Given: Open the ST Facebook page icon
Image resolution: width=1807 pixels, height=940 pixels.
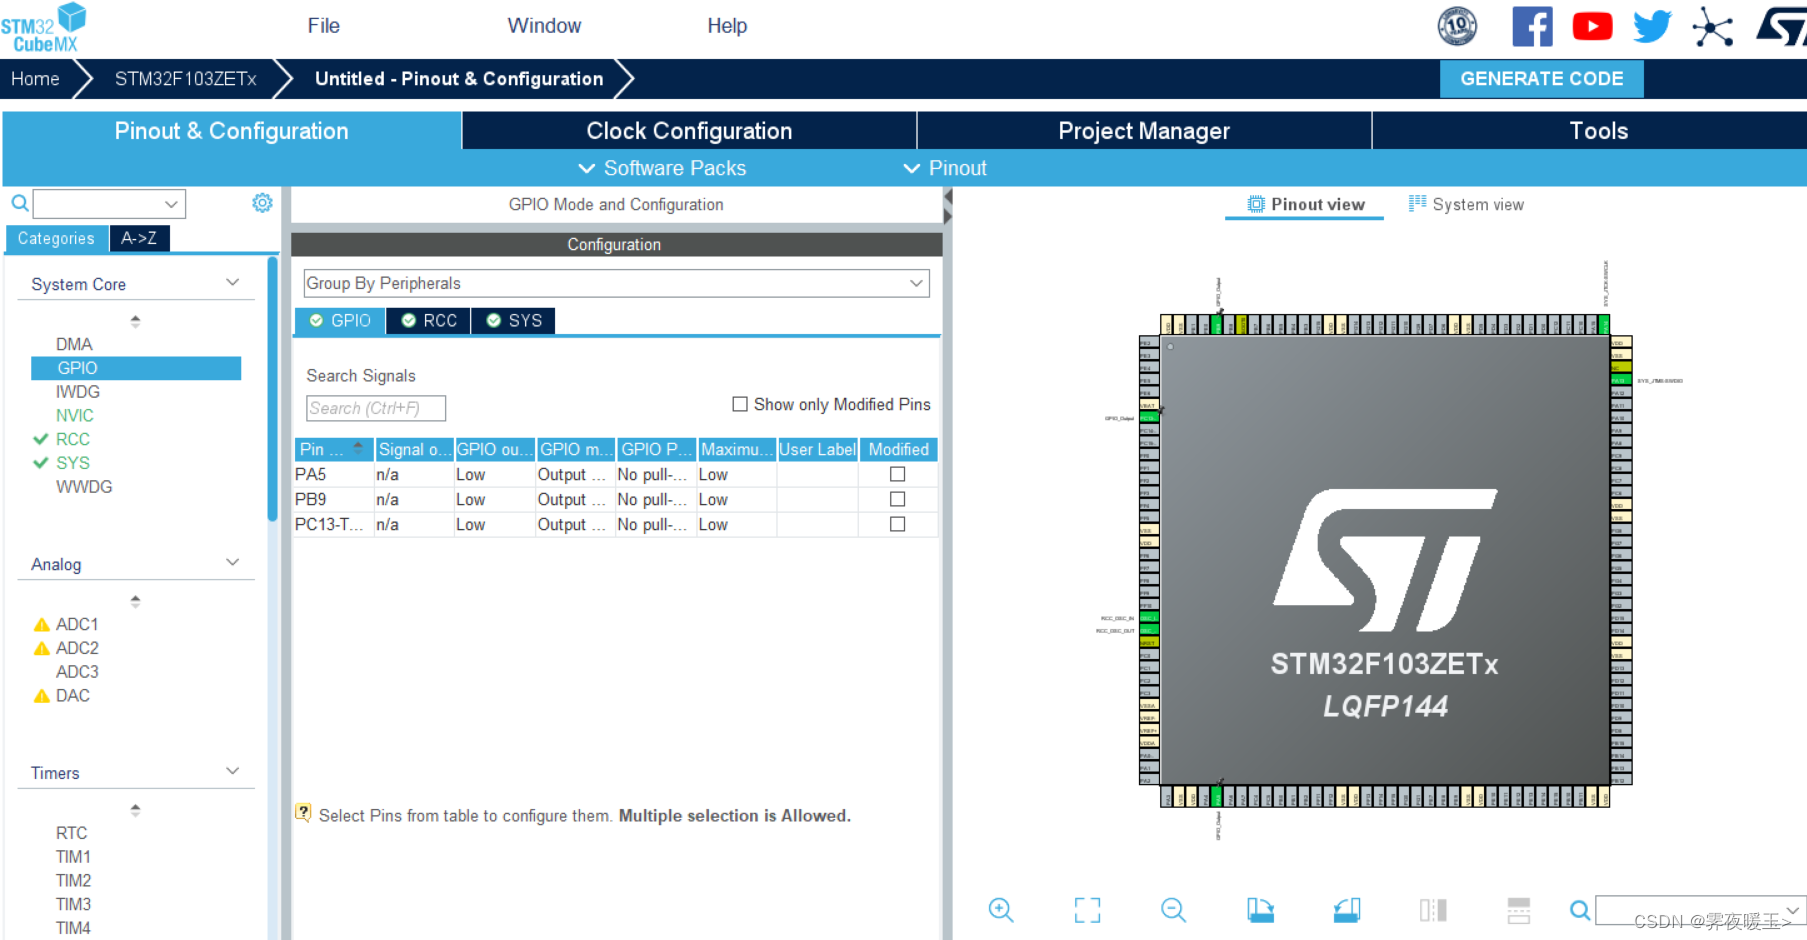Looking at the screenshot, I should coord(1532,26).
